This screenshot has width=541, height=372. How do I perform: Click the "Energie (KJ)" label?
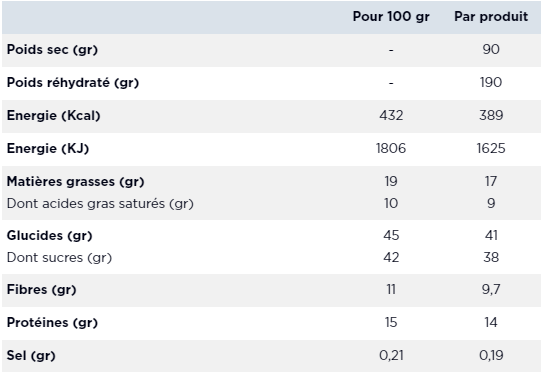(x=48, y=149)
